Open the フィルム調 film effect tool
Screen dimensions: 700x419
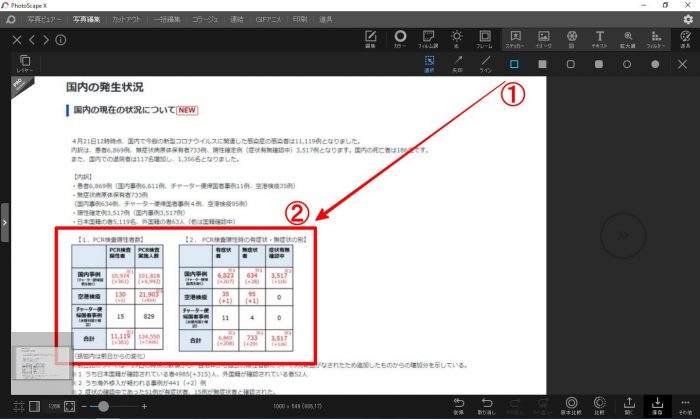pos(428,39)
